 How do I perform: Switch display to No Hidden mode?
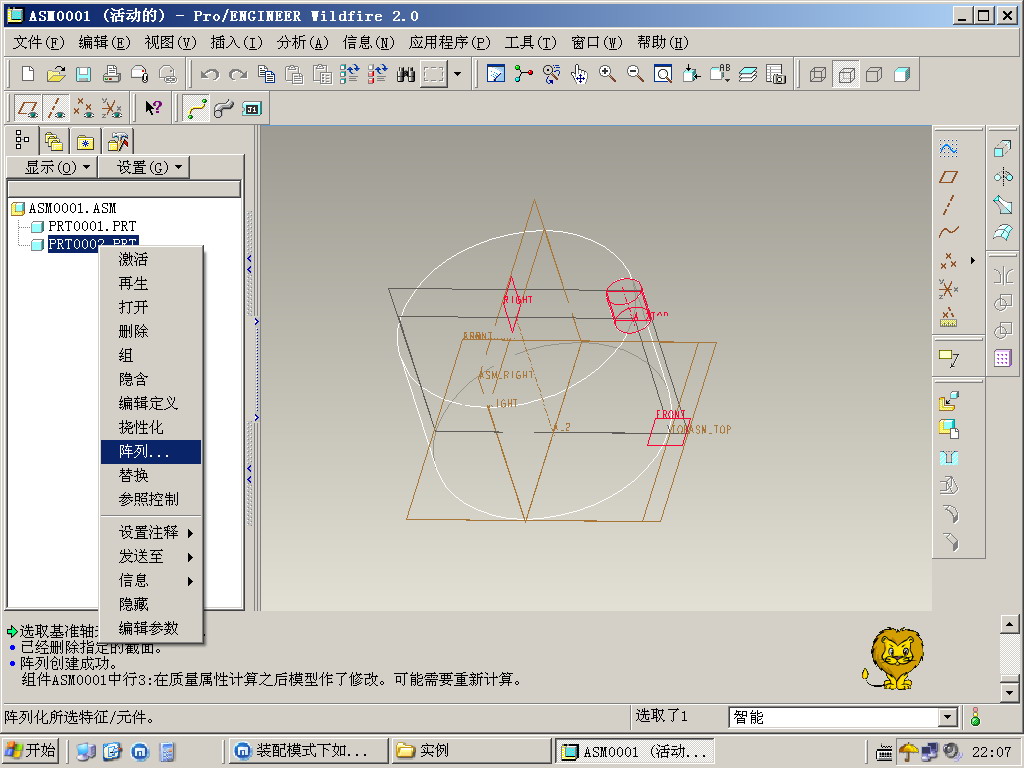874,74
